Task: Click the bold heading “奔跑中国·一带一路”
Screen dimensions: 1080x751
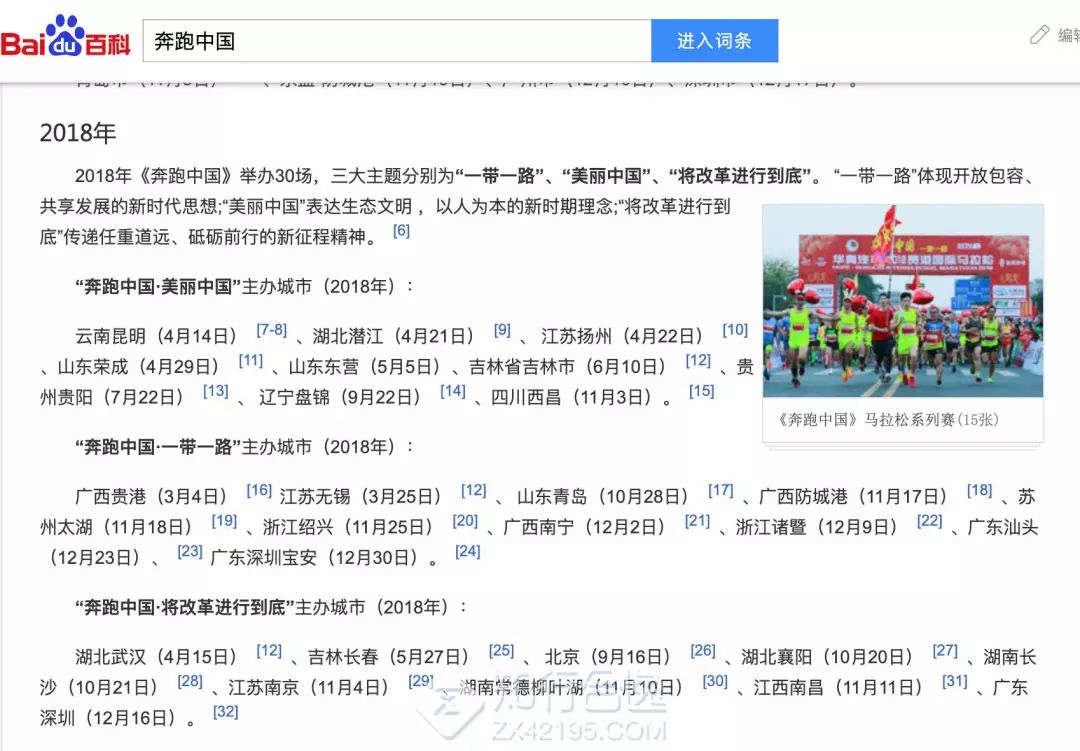Action: click(x=158, y=446)
